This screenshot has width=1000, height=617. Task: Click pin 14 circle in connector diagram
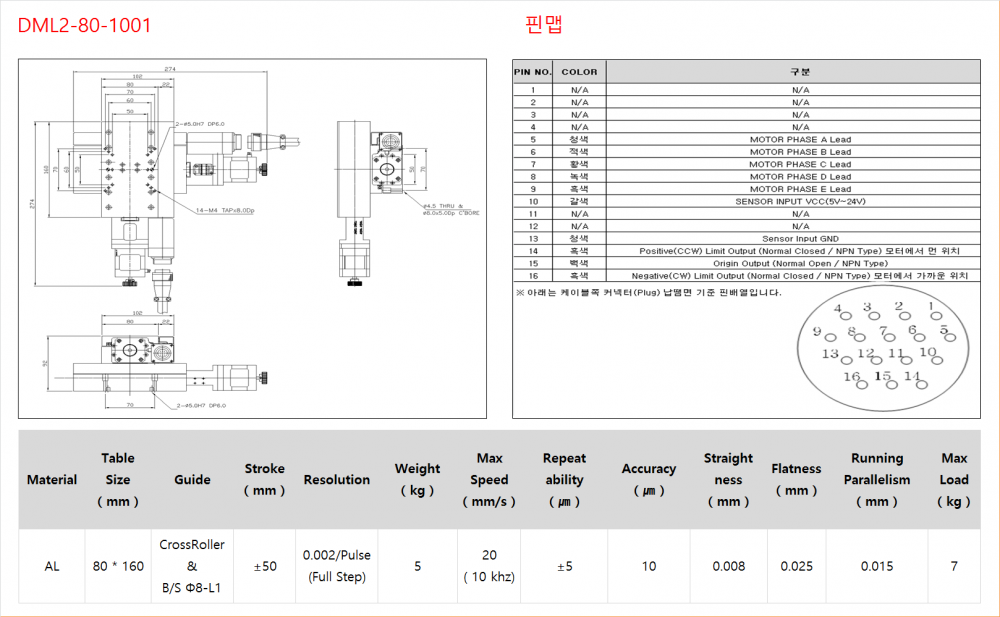[x=920, y=386]
